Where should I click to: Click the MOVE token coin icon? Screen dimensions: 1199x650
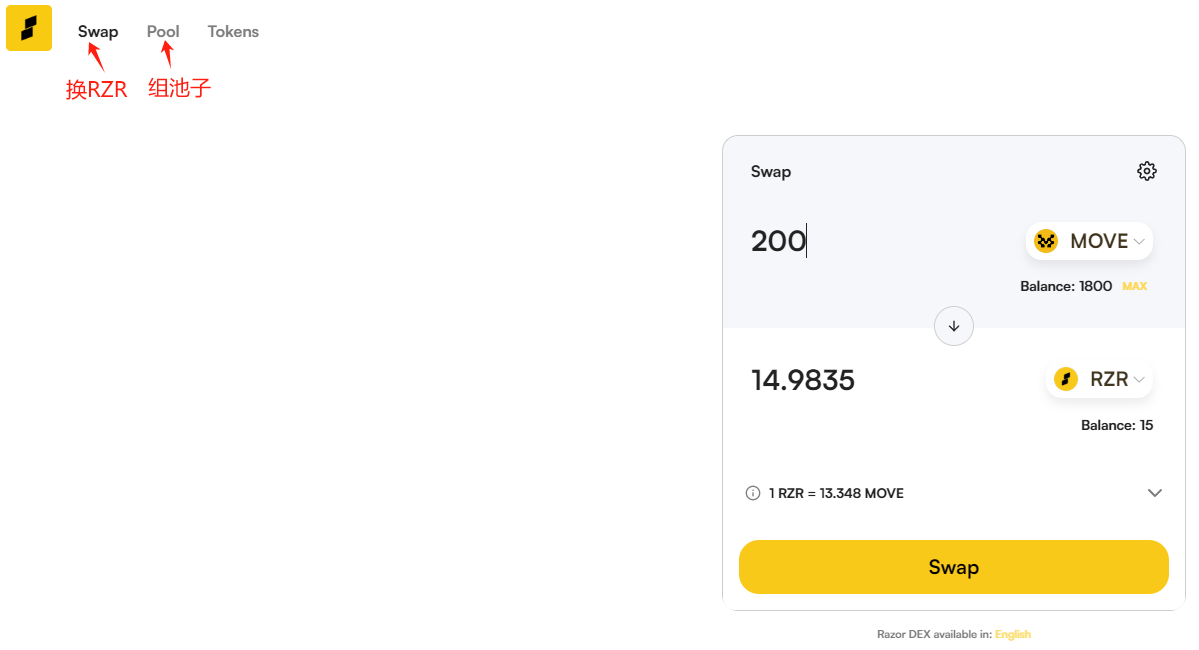pos(1045,241)
